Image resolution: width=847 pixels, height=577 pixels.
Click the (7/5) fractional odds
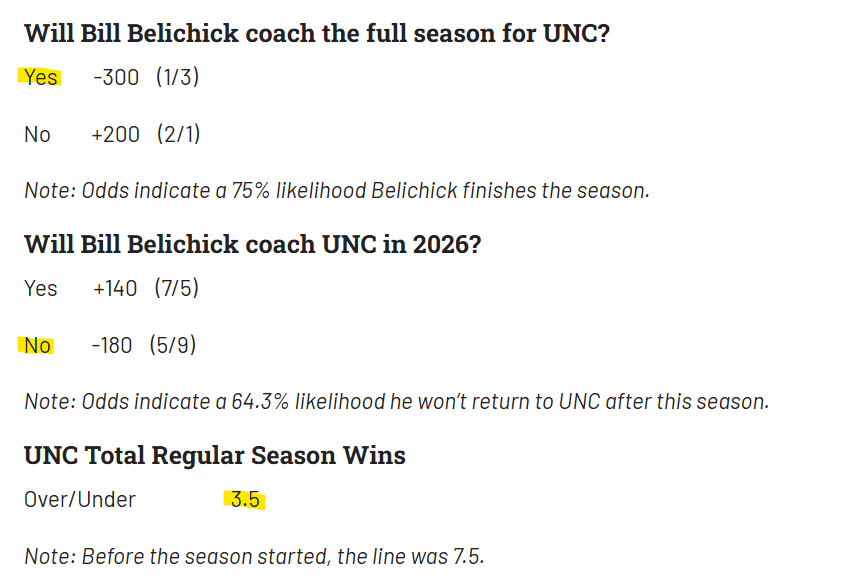click(176, 289)
